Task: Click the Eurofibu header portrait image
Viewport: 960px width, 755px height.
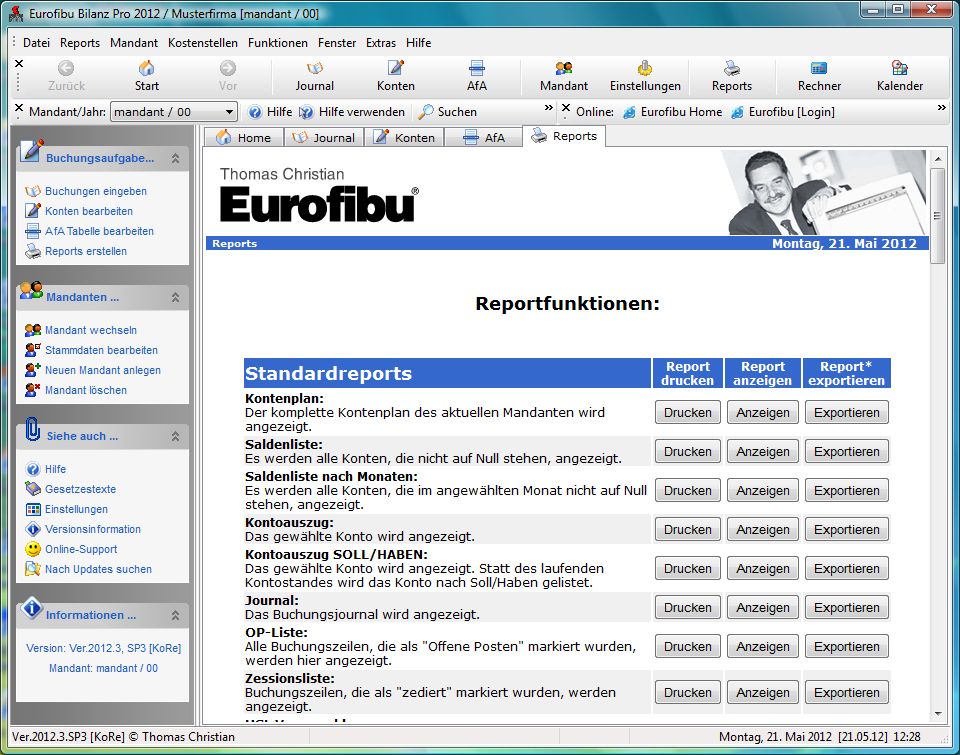Action: (824, 192)
